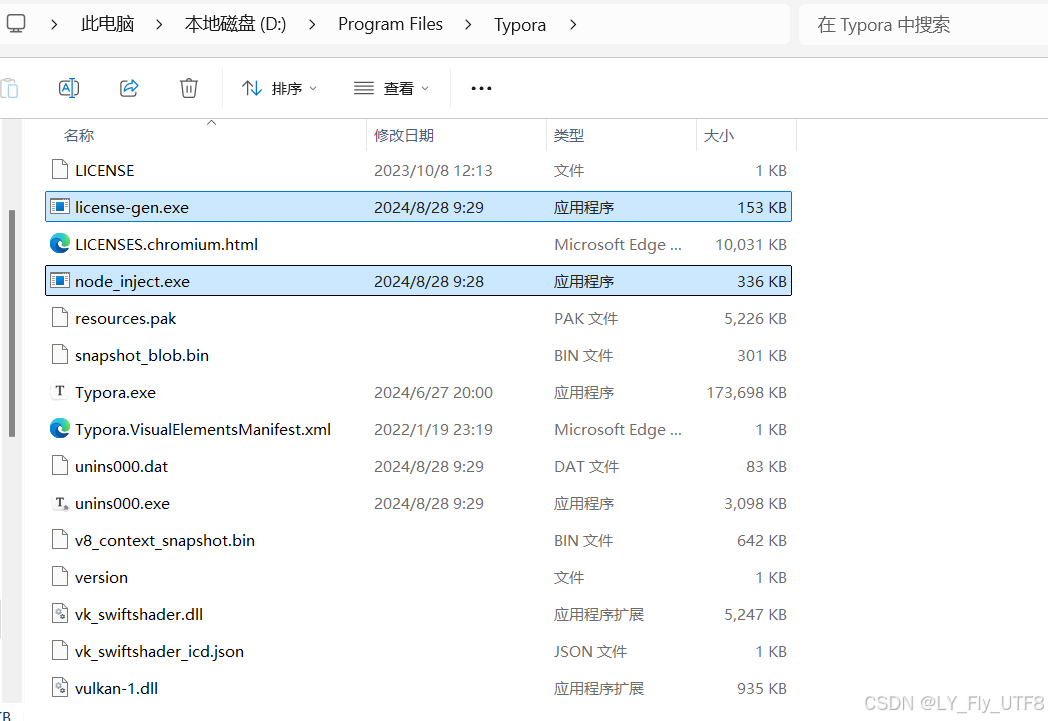Click JSON 文件 type cell
1048x721 pixels.
click(x=590, y=652)
